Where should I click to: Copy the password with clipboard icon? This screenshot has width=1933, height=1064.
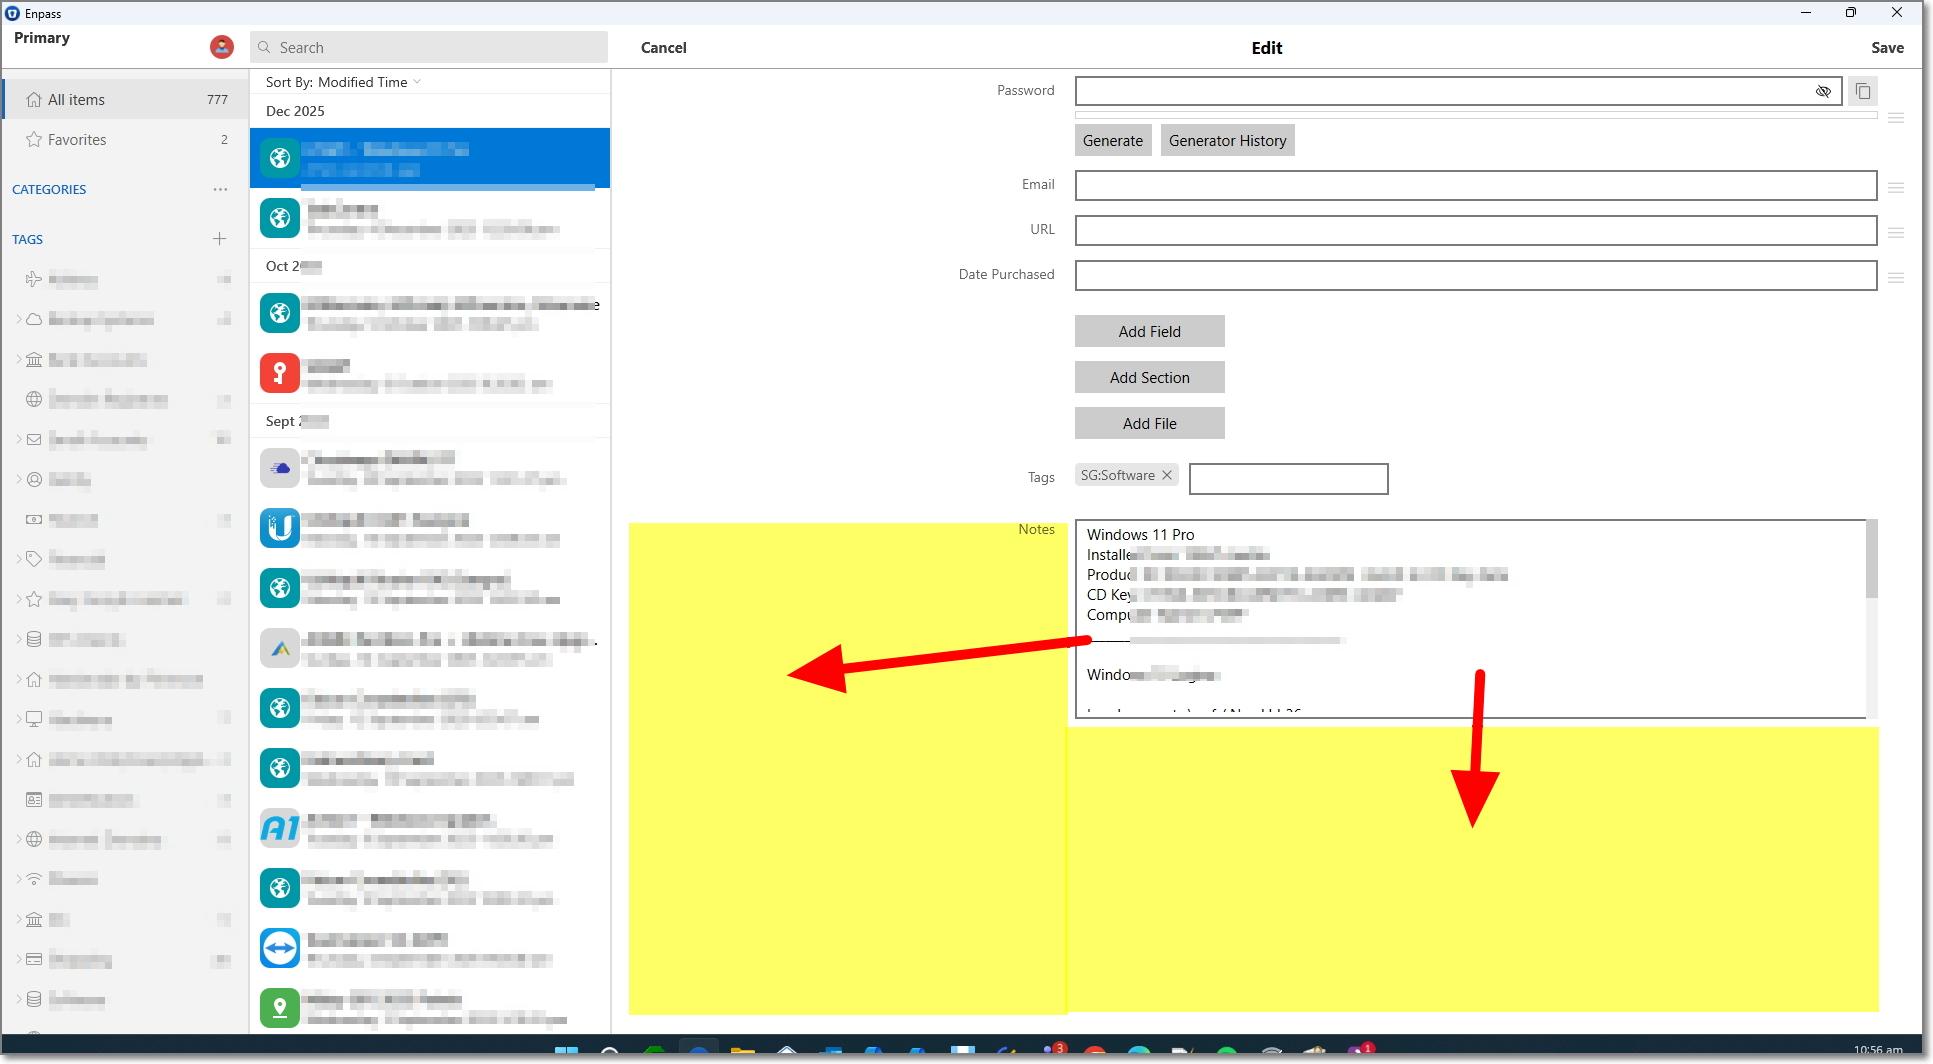pyautogui.click(x=1862, y=91)
